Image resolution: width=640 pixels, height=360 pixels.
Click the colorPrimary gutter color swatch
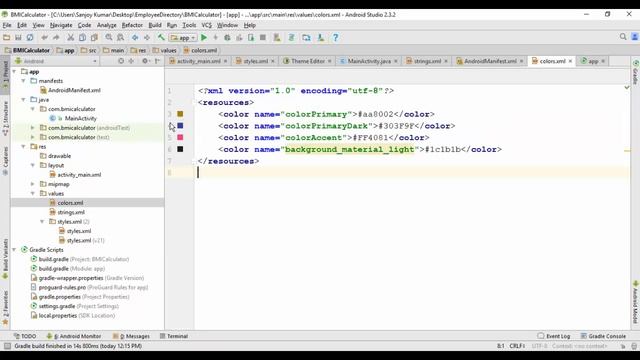180,114
